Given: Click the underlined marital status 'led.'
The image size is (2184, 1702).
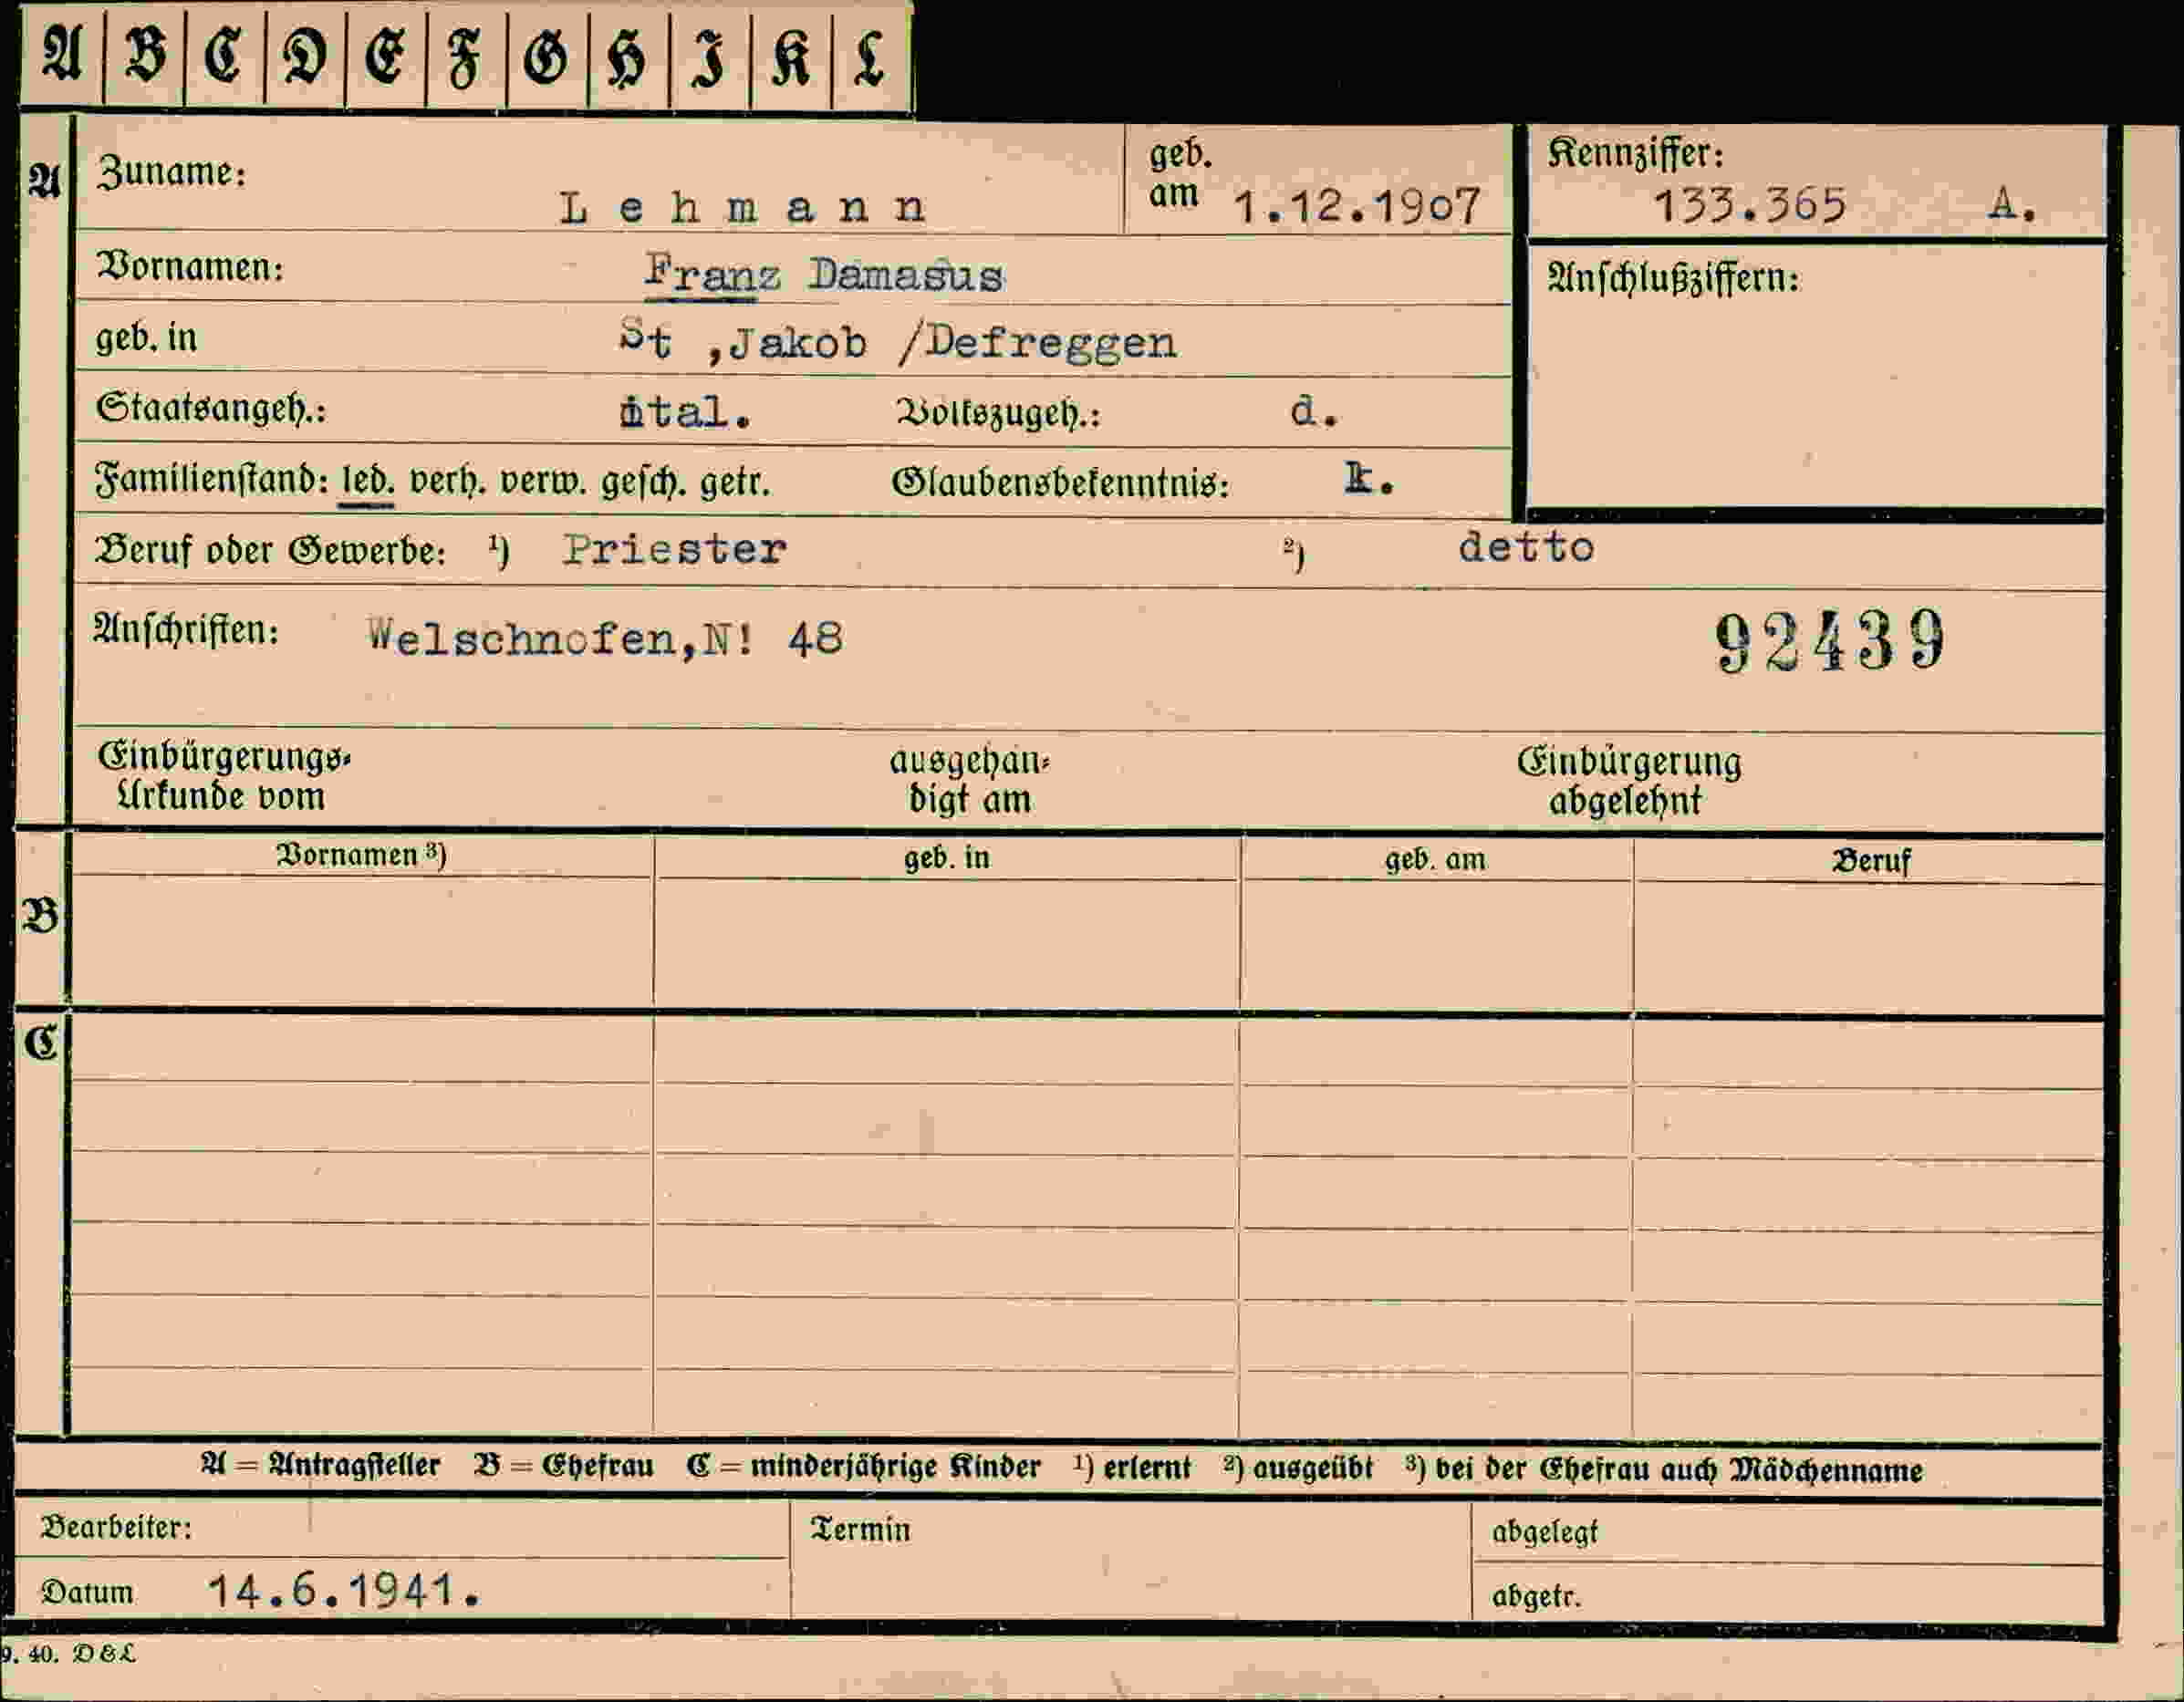Looking at the screenshot, I should [367, 482].
